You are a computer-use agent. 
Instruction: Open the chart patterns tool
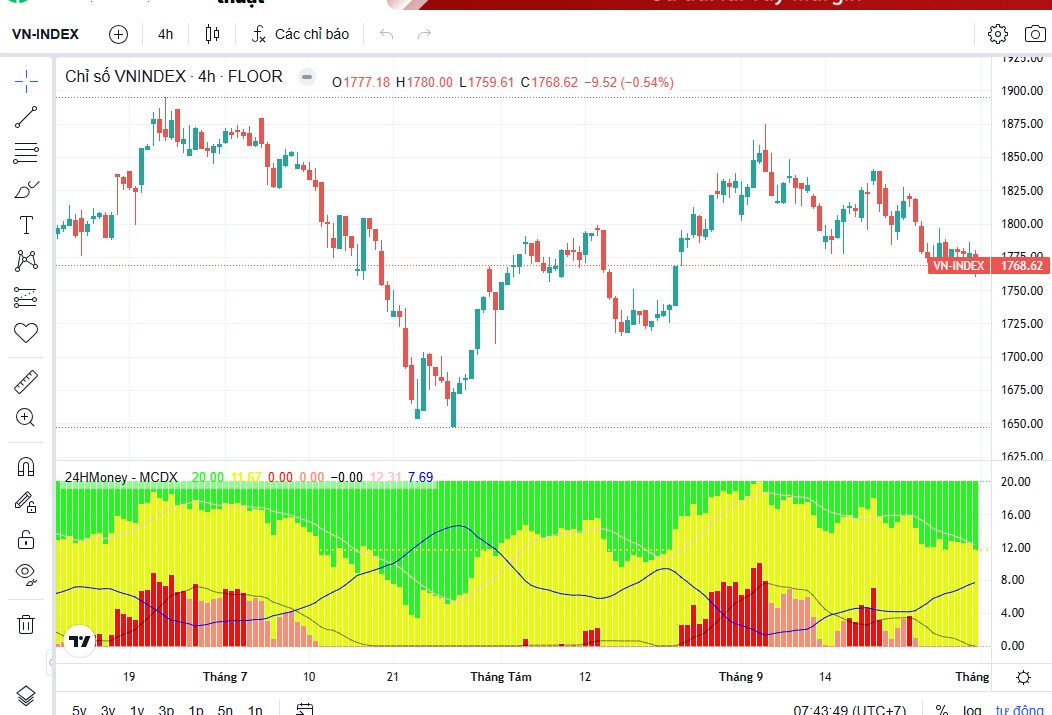26,261
